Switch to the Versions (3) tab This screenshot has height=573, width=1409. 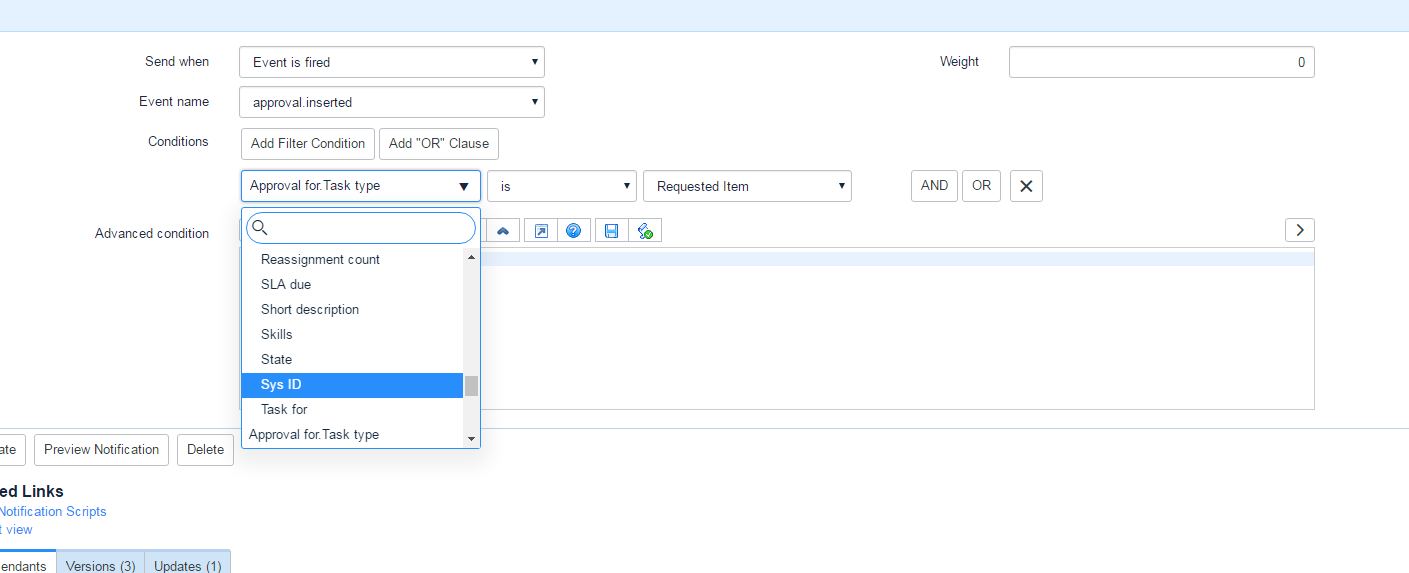[x=100, y=565]
